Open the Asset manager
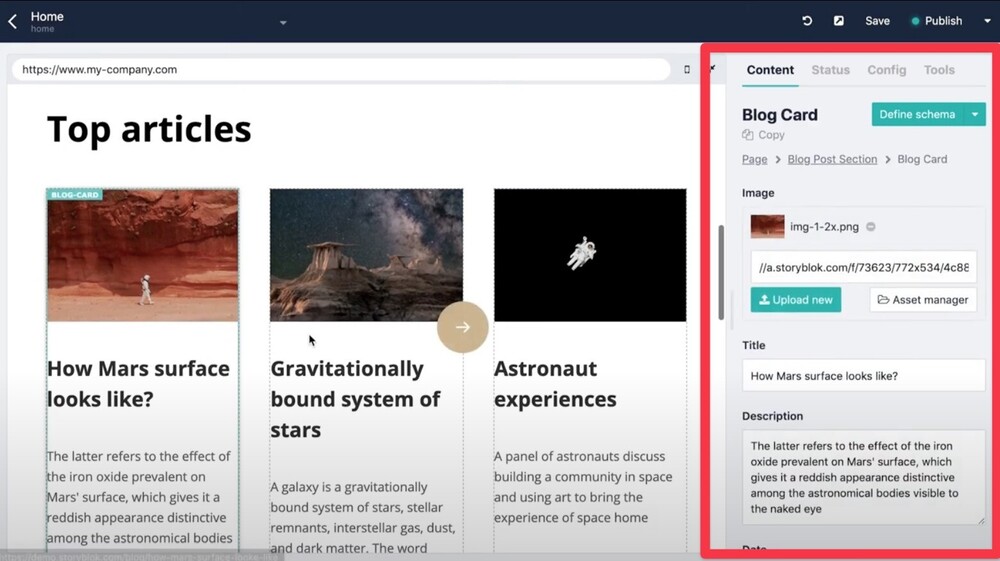Viewport: 1000px width, 561px height. (922, 300)
